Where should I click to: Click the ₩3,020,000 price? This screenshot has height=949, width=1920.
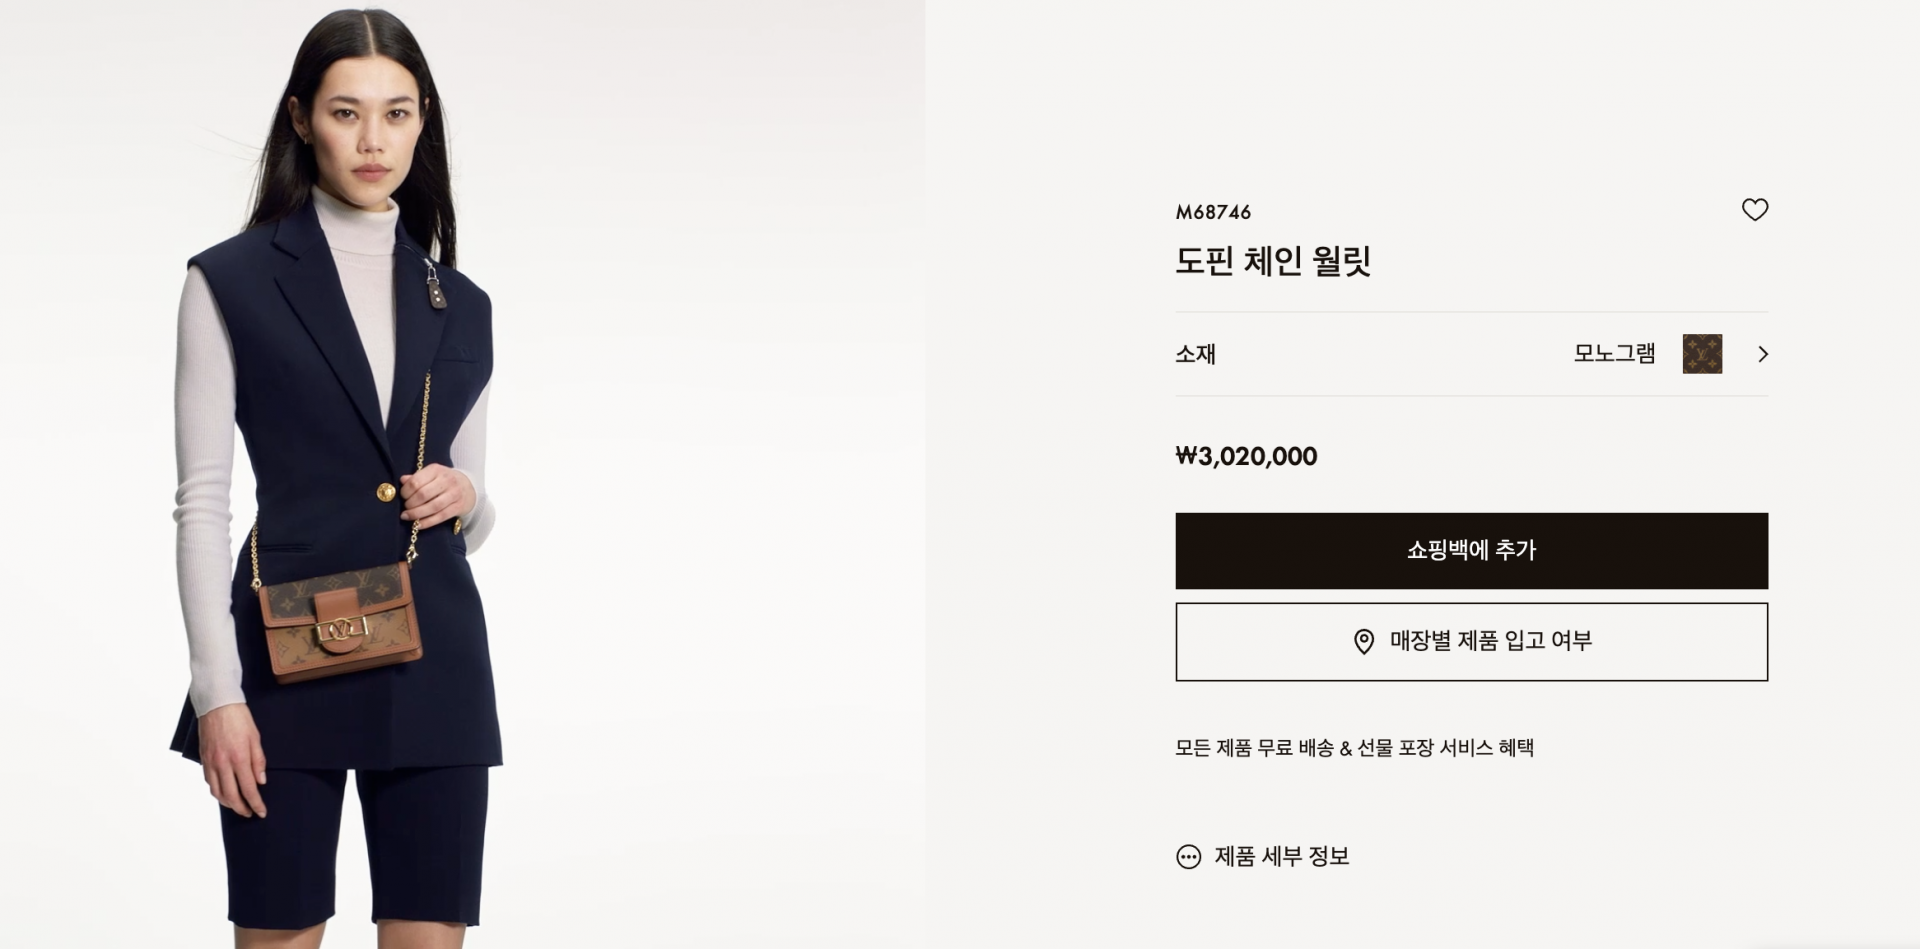click(1246, 457)
